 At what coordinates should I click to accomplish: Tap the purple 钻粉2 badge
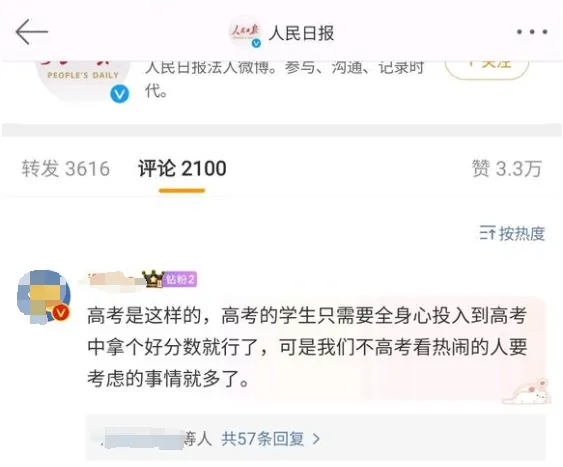(x=180, y=279)
